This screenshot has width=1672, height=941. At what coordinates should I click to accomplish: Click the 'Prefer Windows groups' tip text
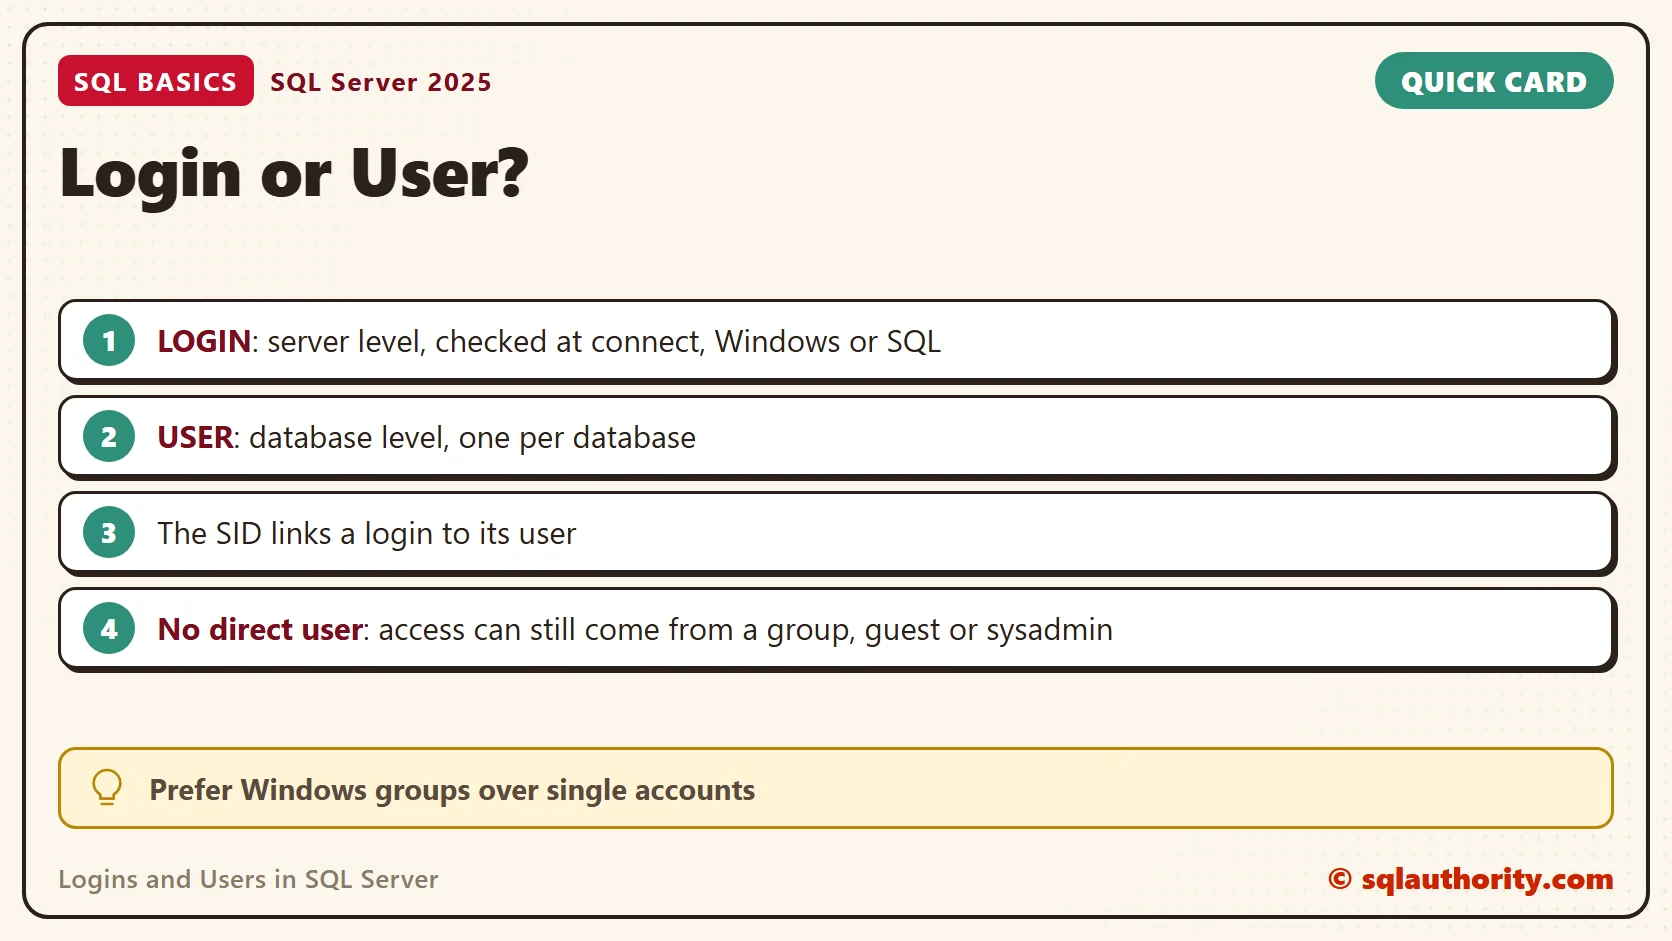[x=452, y=790]
